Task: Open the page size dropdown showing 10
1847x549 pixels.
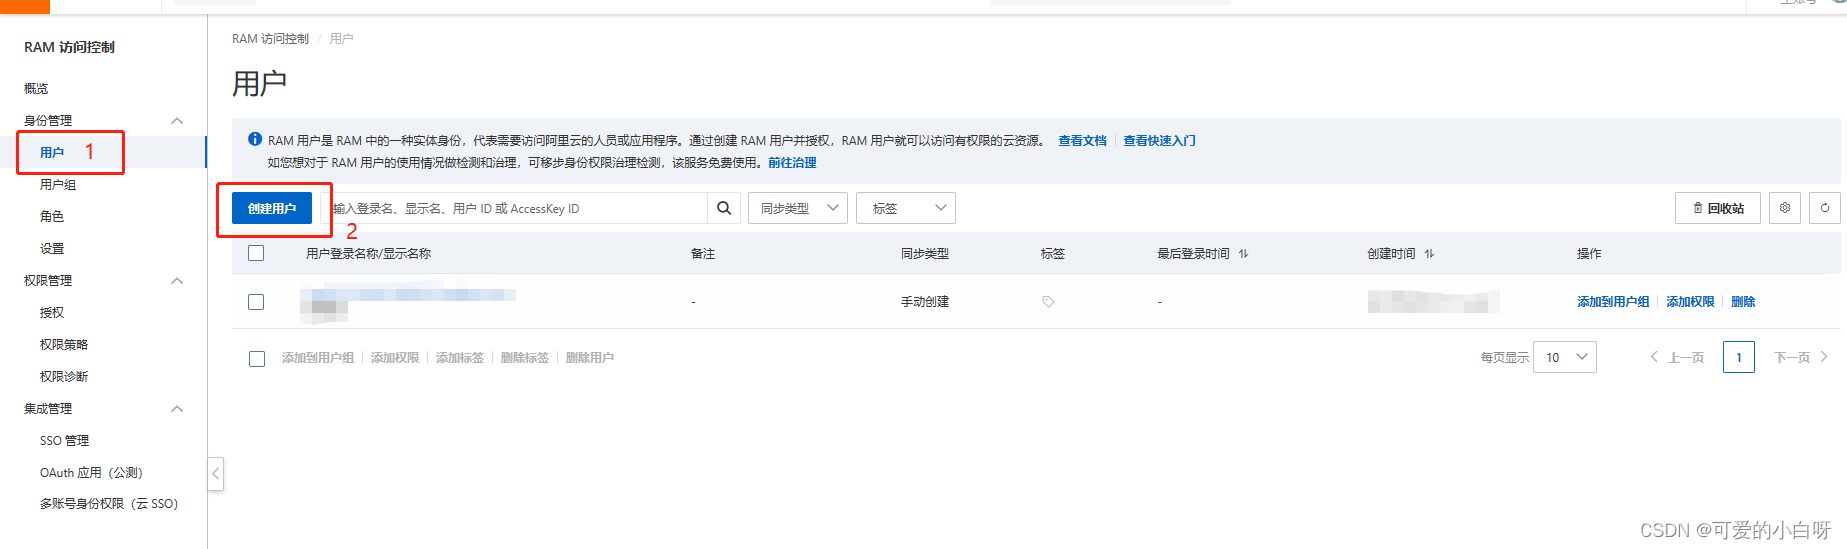Action: click(1565, 357)
